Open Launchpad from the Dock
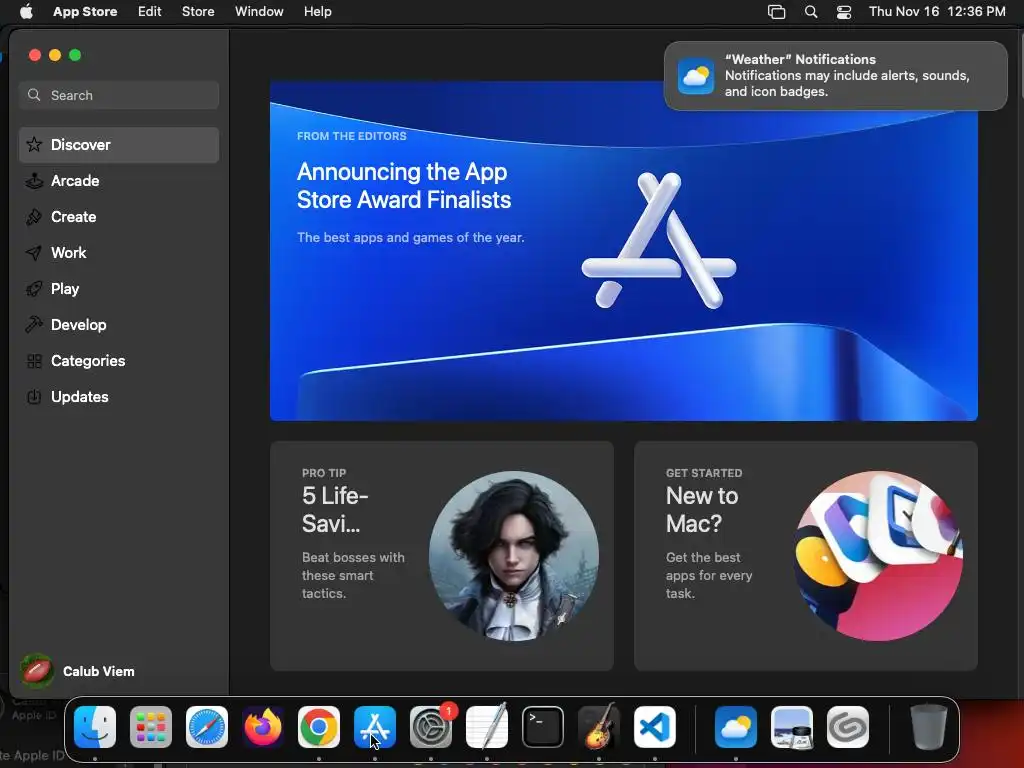 (x=151, y=727)
